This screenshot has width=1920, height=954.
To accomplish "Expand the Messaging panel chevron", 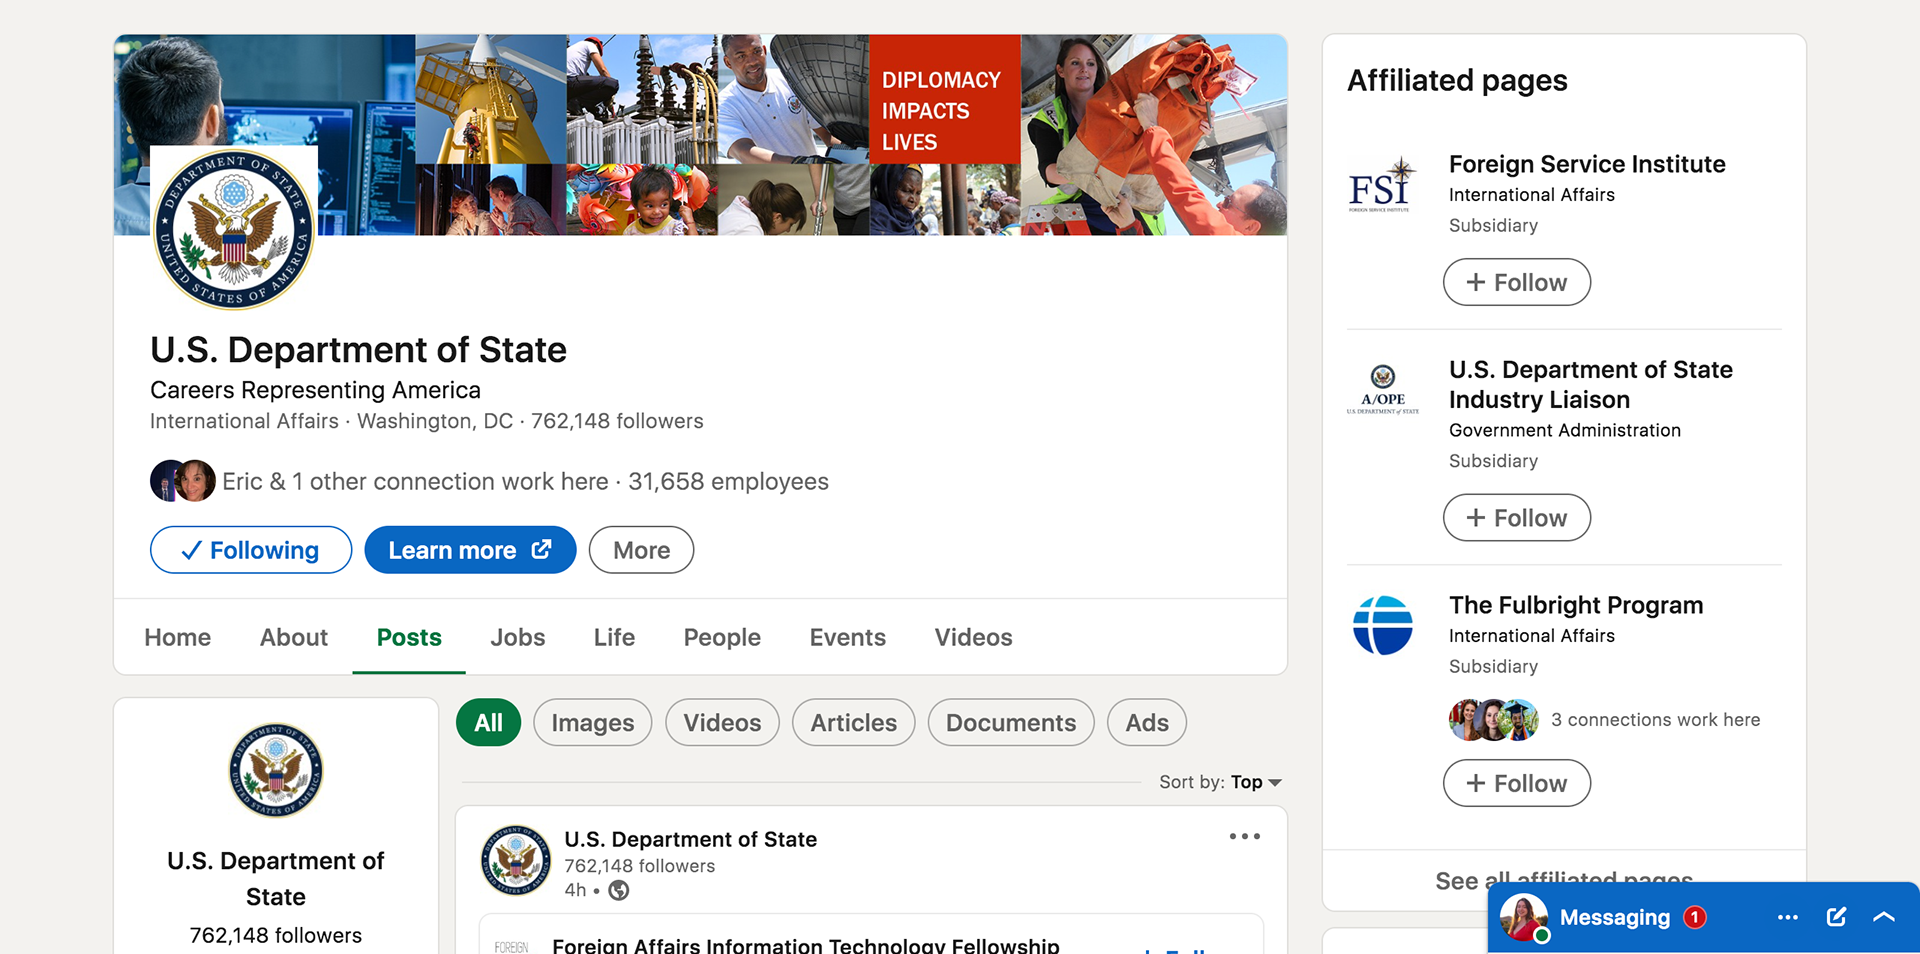I will coord(1884,917).
